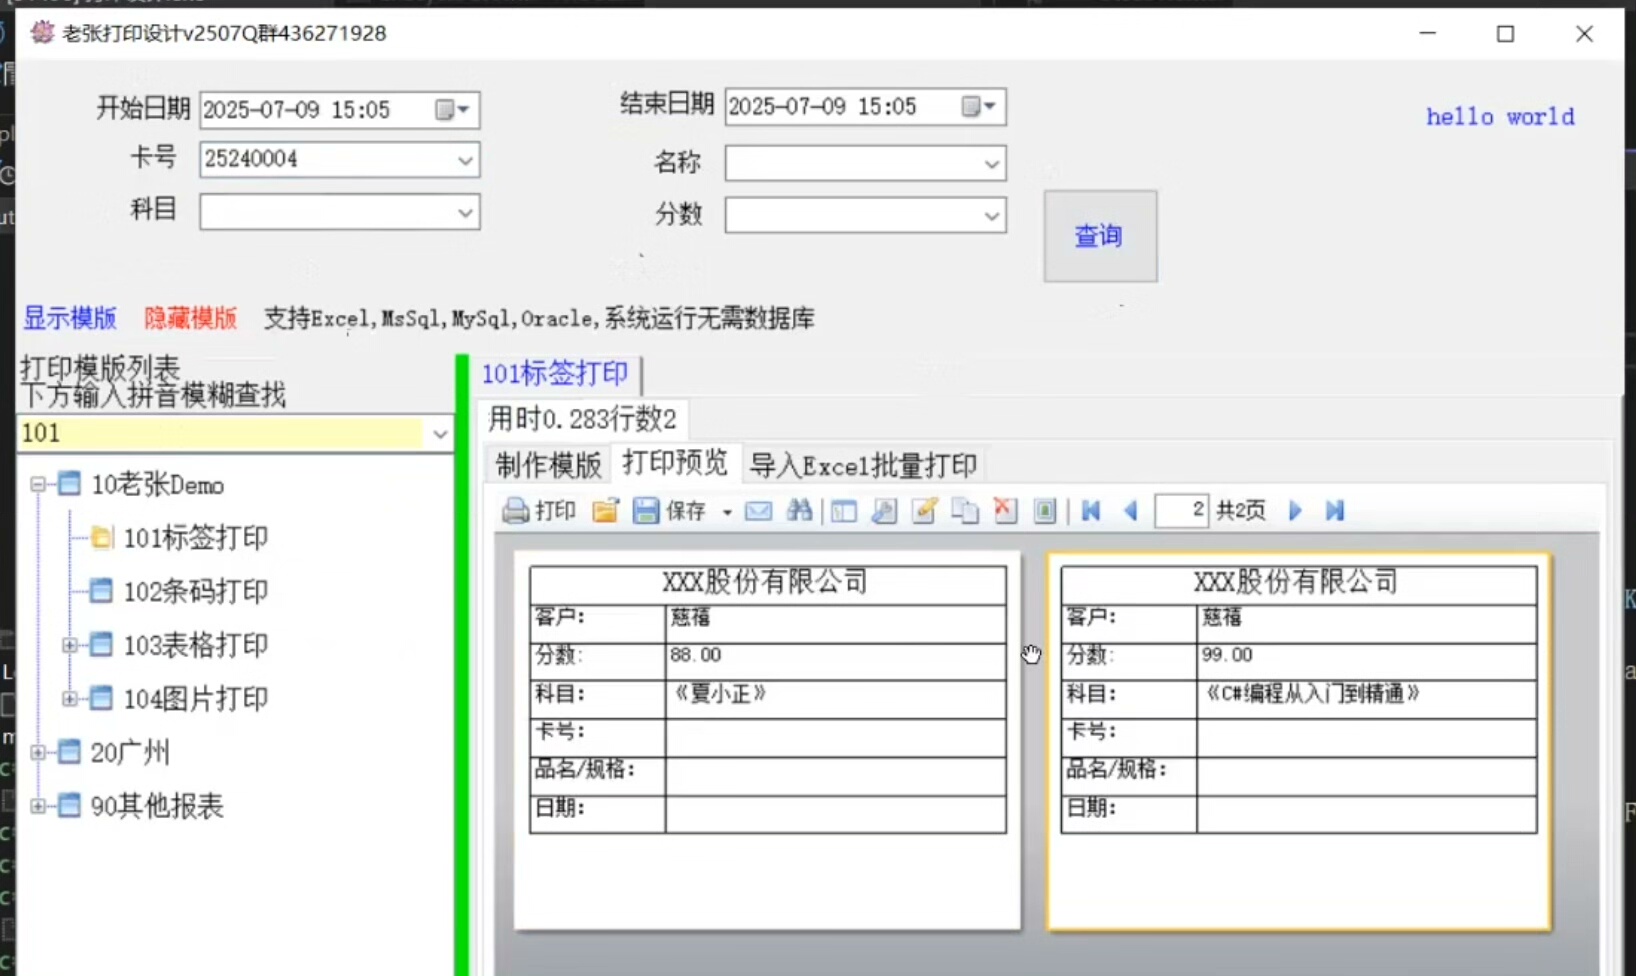Viewport: 1636px width, 976px height.
Task: Collapse the 10老张Demo tree node
Action: (x=38, y=485)
